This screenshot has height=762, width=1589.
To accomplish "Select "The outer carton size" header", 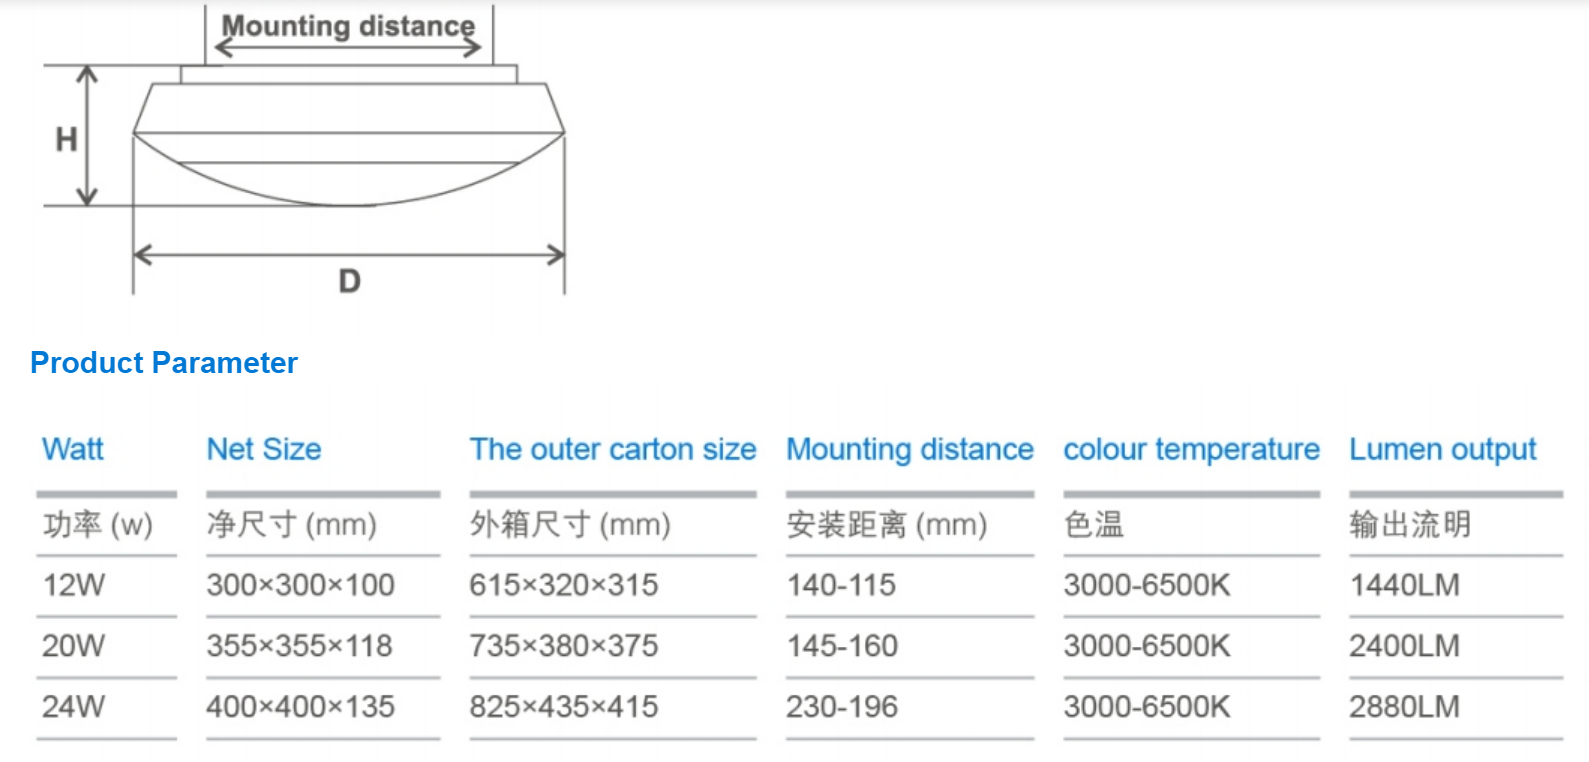I will pos(613,449).
